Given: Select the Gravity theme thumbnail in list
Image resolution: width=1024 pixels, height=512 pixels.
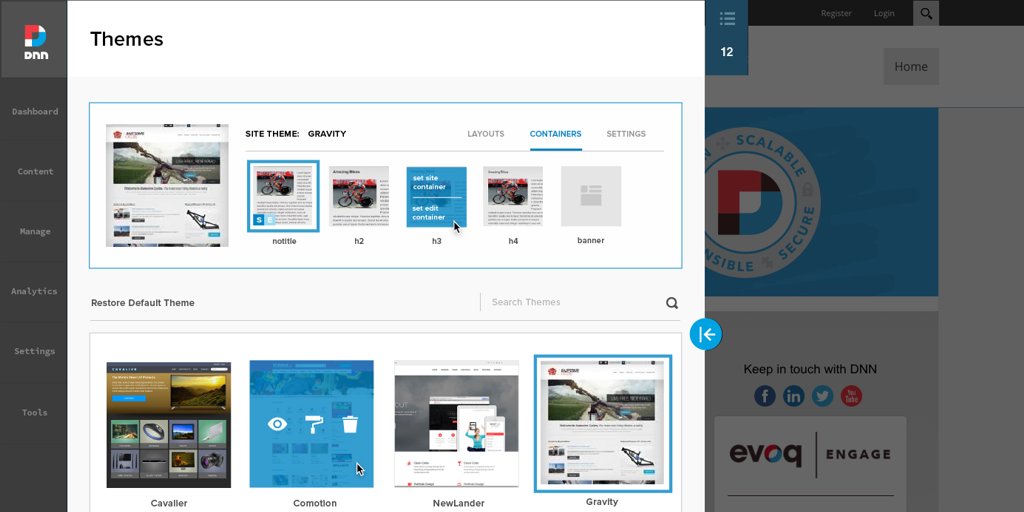Looking at the screenshot, I should point(603,423).
